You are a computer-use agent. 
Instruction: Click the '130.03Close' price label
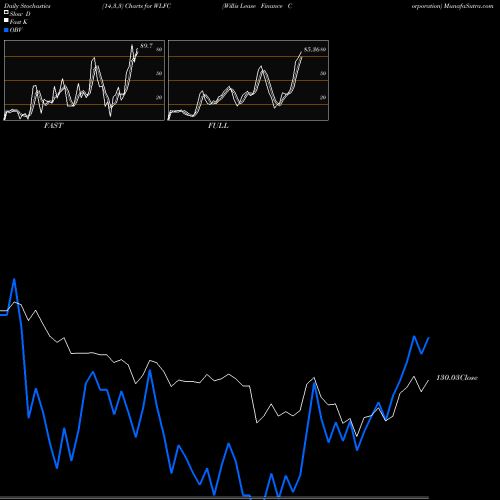tap(457, 378)
